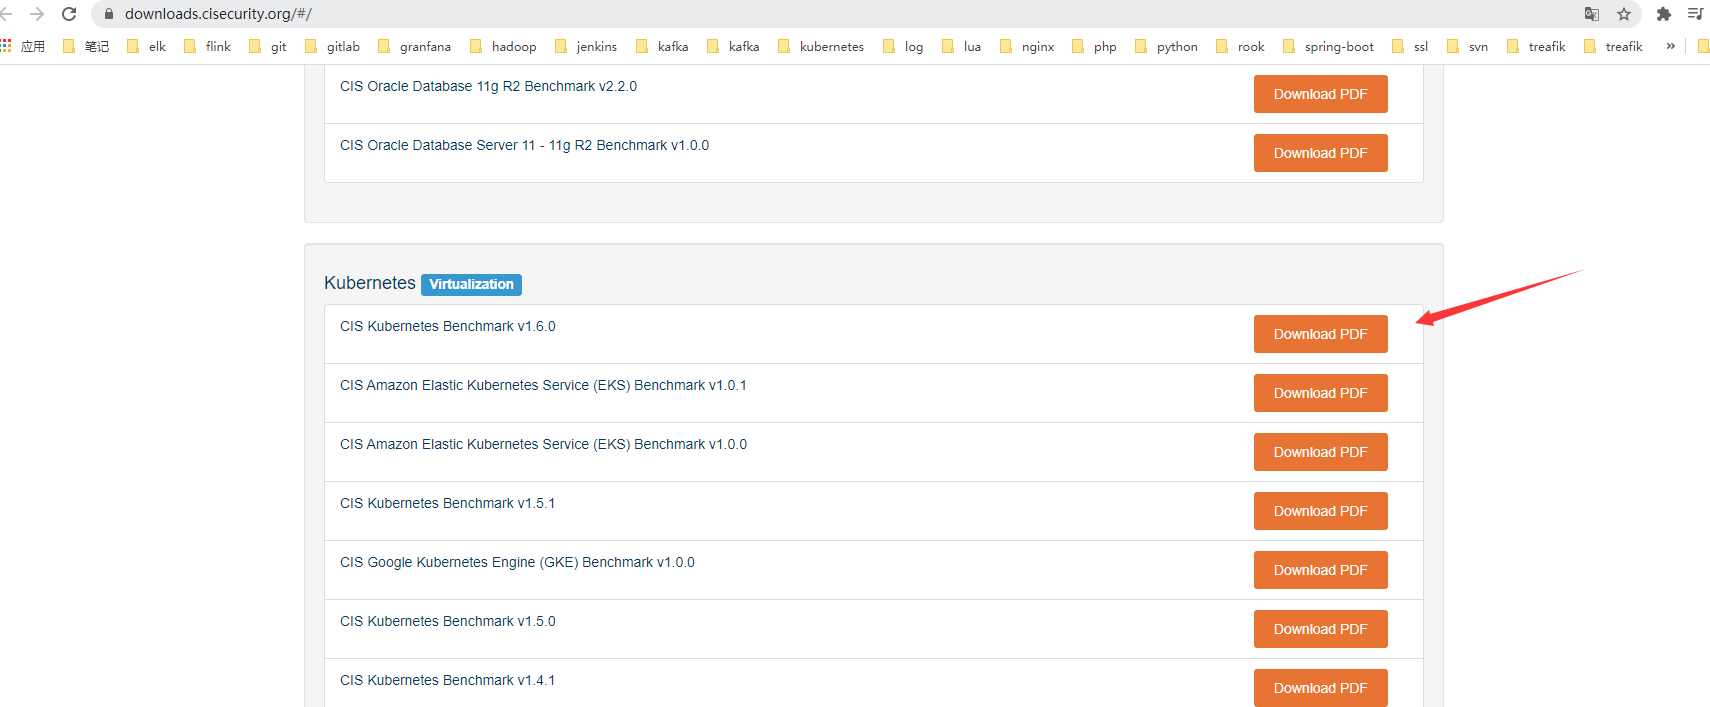View site info via the lock icon
This screenshot has width=1710, height=707.
[x=109, y=14]
